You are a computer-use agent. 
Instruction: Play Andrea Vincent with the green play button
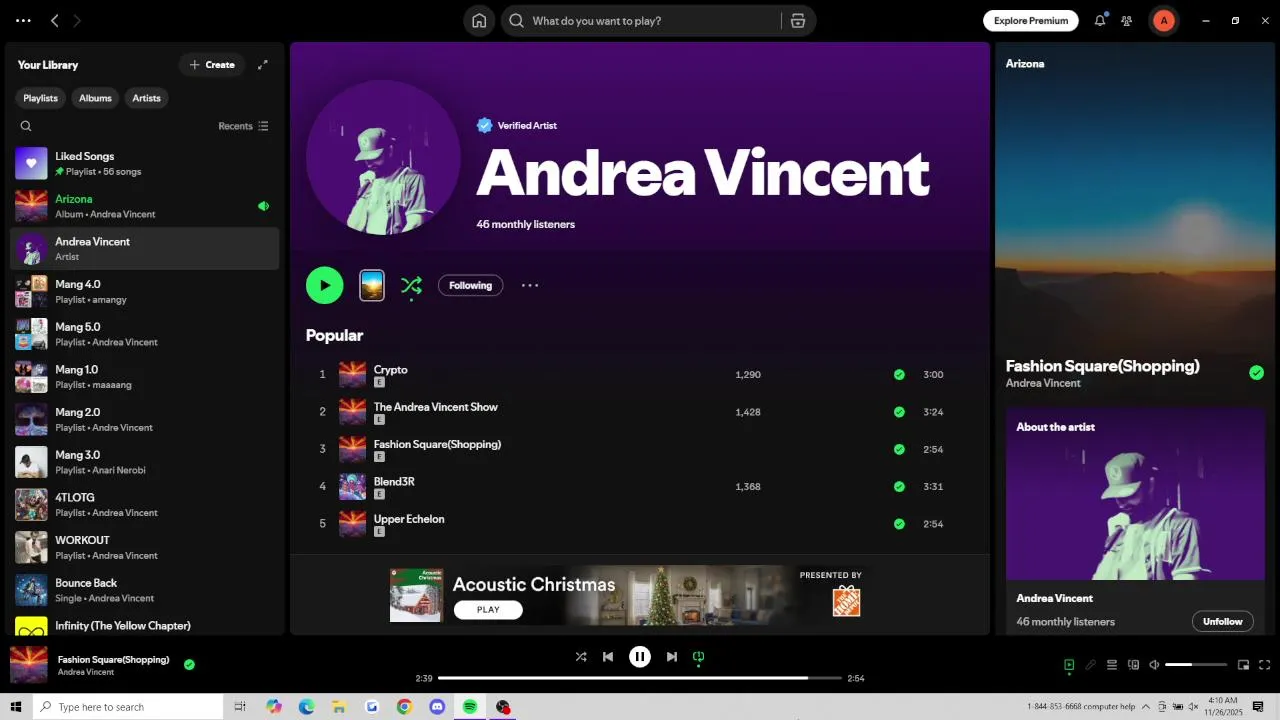[x=325, y=285]
